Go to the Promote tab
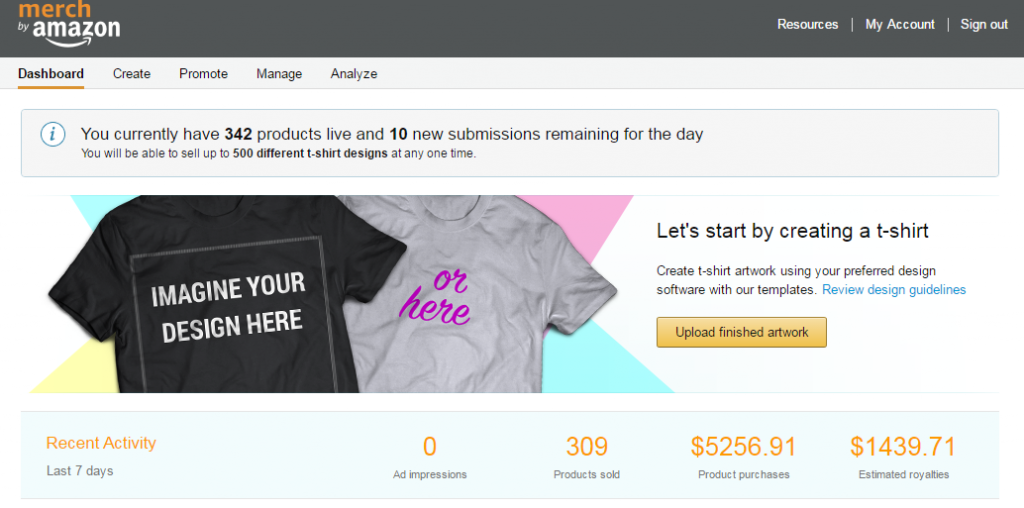Screen dimensions: 1024x508 pos(204,74)
